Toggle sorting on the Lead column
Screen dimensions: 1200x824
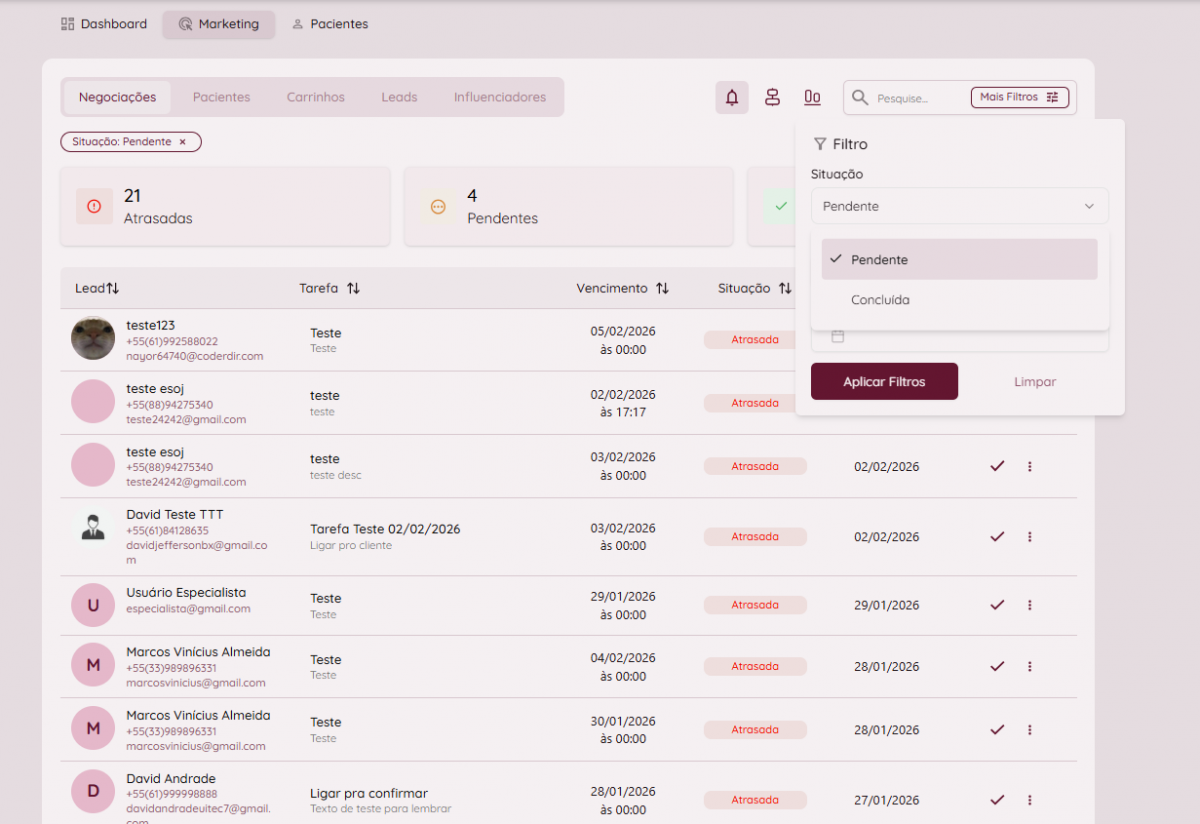(112, 288)
